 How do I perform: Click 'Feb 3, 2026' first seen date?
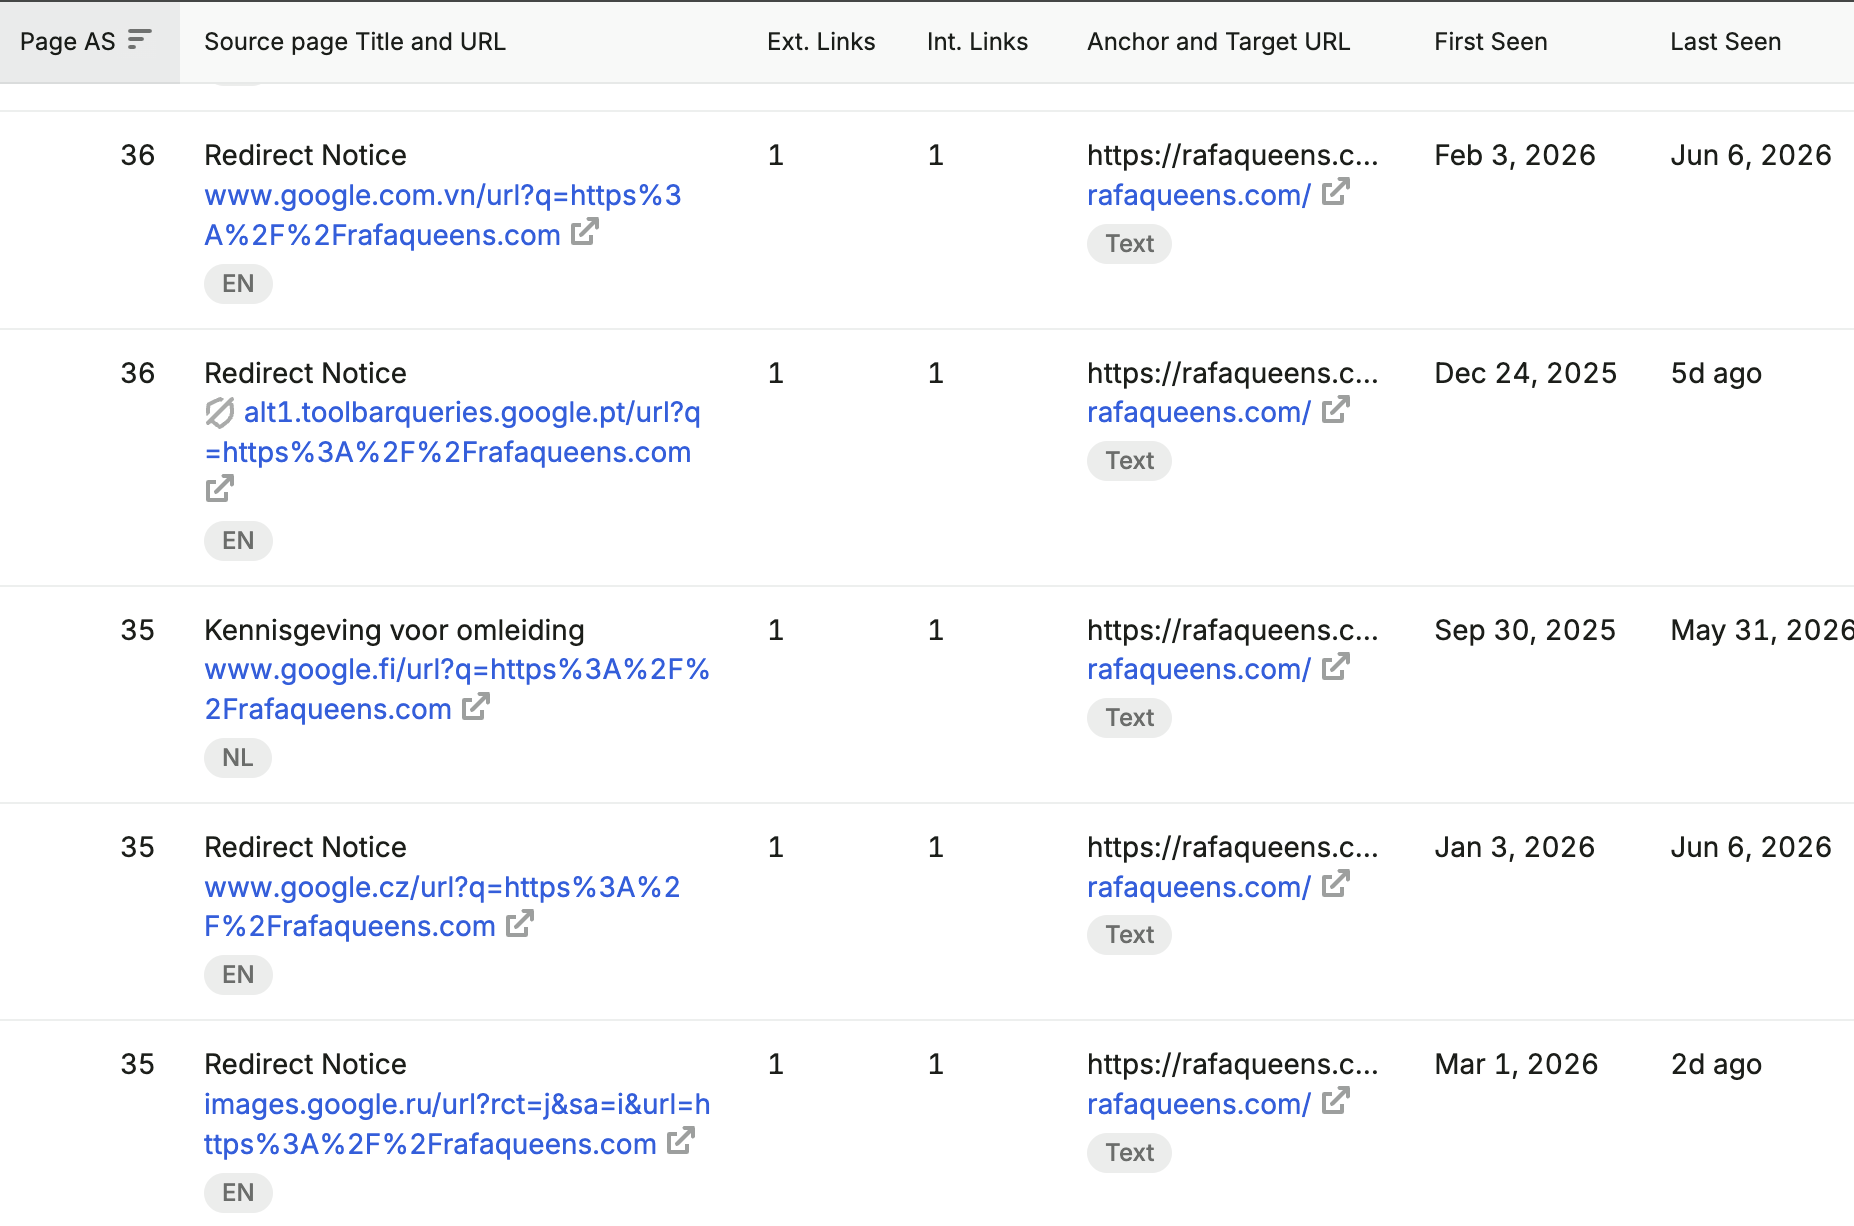(x=1515, y=155)
